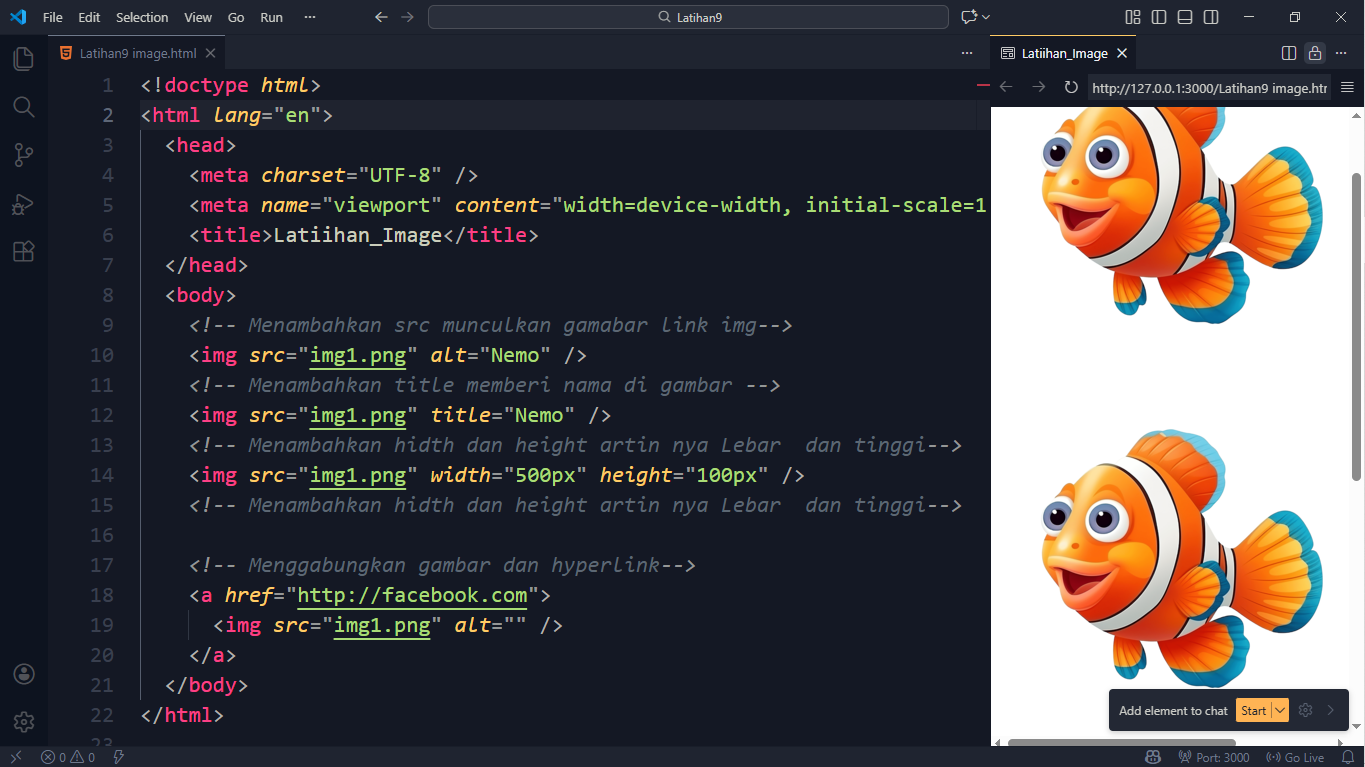Open the Run and Debug view
The height and width of the screenshot is (767, 1365).
tap(23, 204)
